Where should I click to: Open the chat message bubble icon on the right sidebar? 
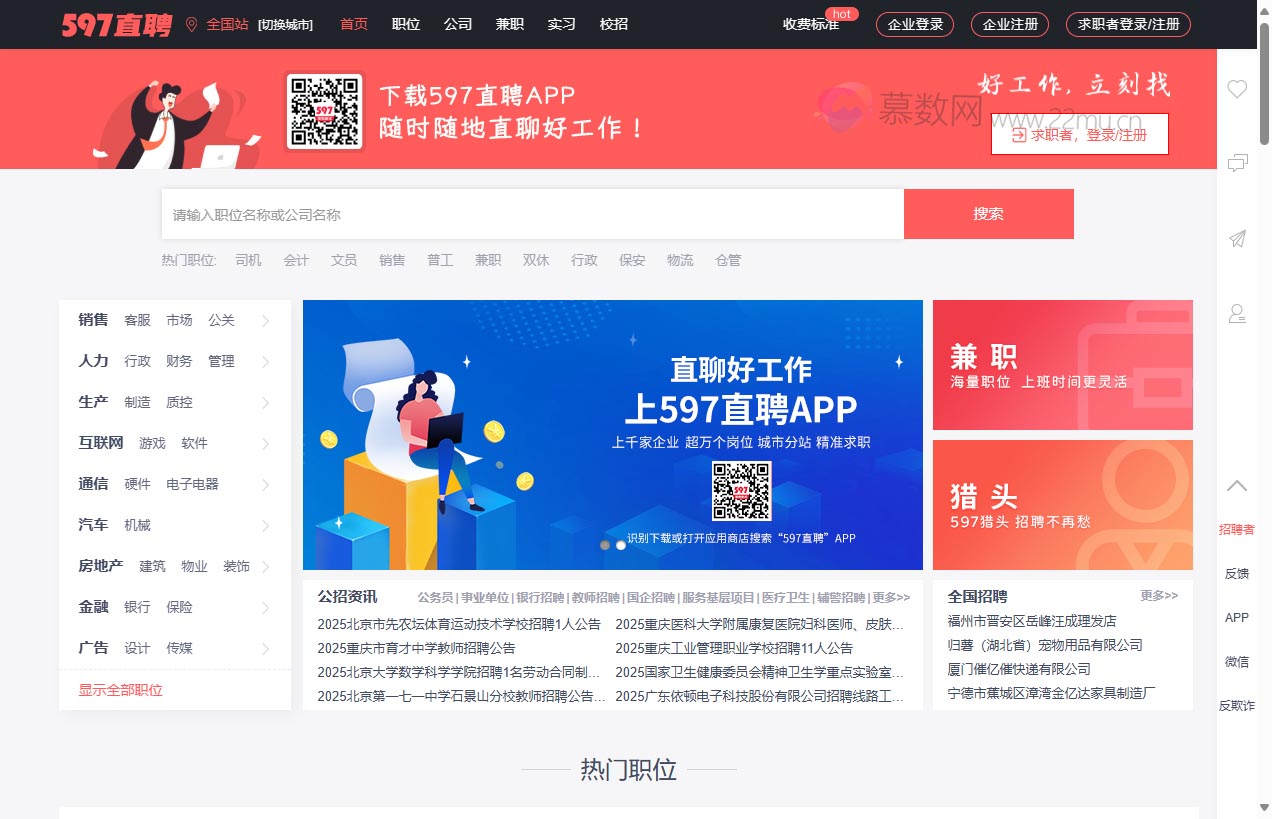1237,161
